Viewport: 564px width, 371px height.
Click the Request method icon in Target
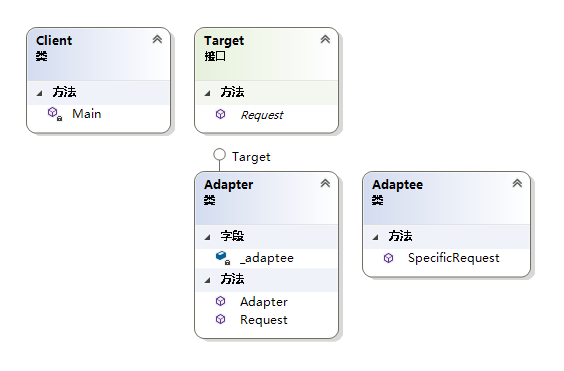coord(220,114)
